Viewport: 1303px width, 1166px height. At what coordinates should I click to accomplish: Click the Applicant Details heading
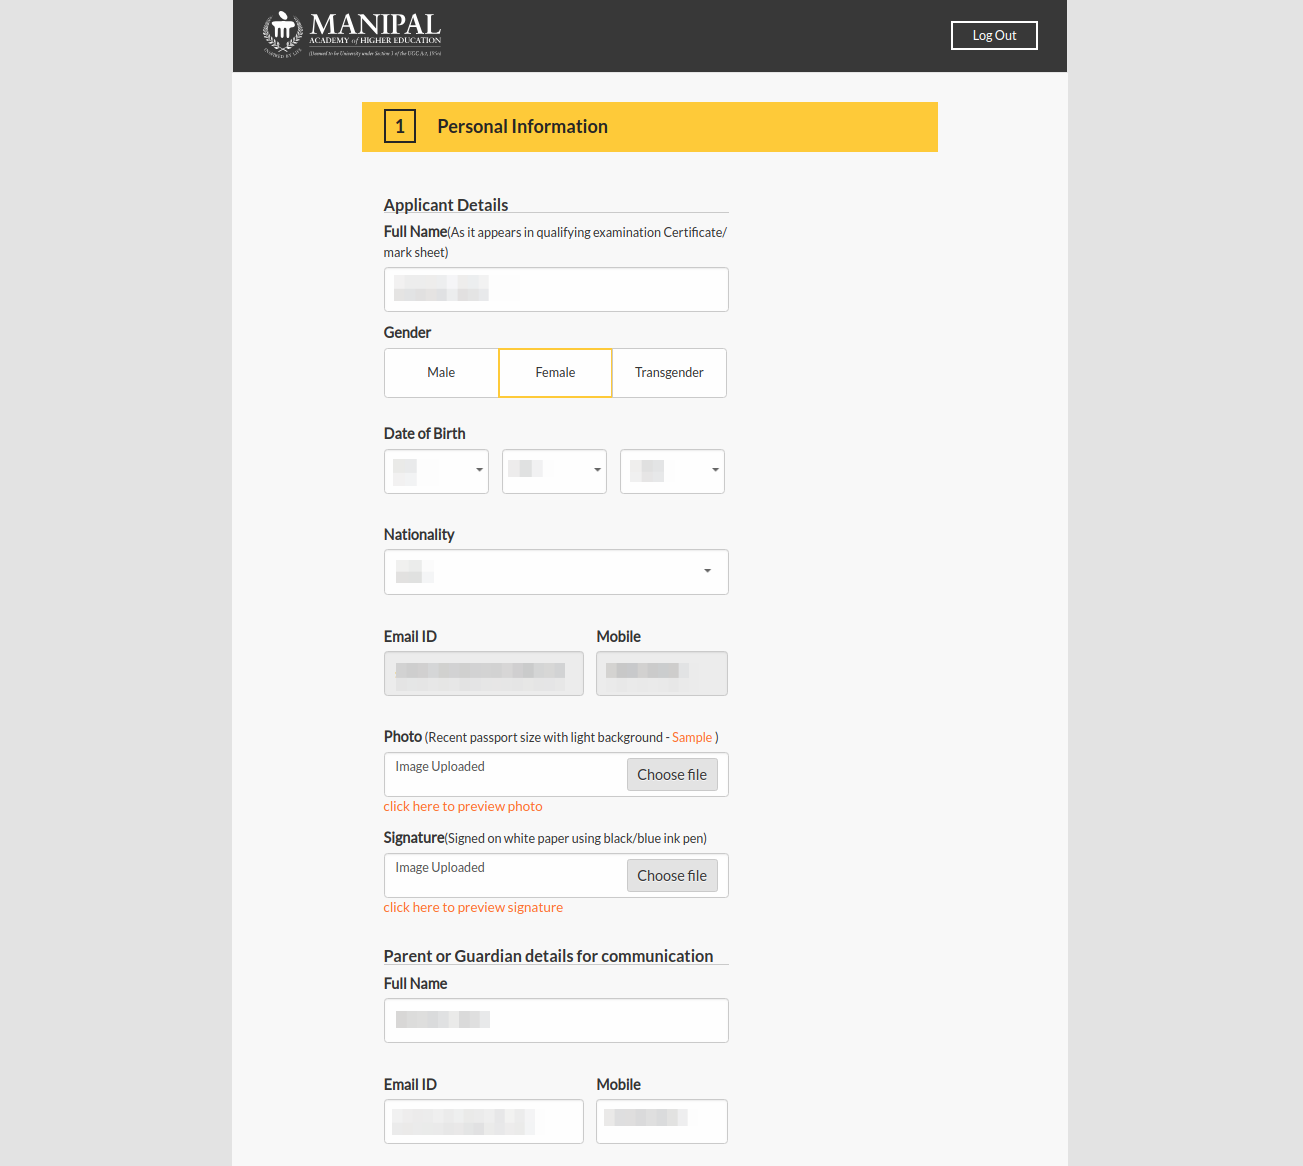click(446, 205)
